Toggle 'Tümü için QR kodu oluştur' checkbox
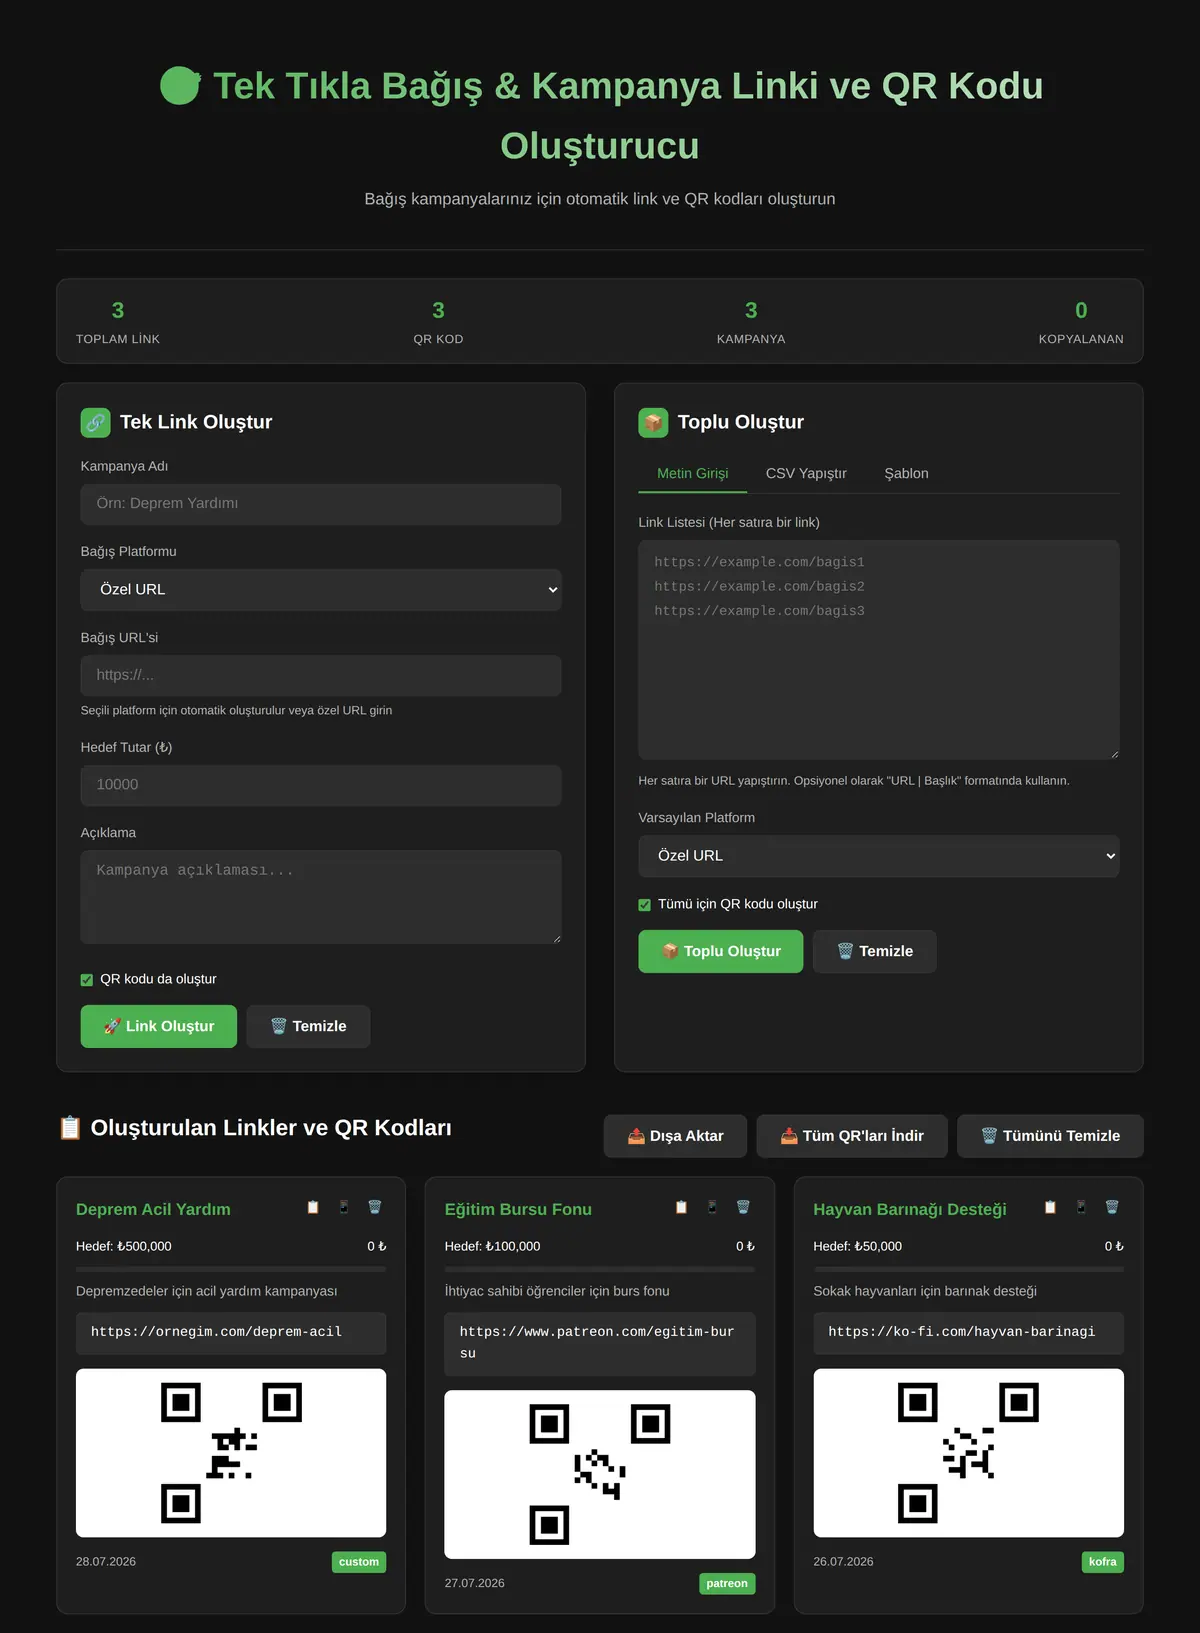The height and width of the screenshot is (1633, 1200). coord(645,905)
